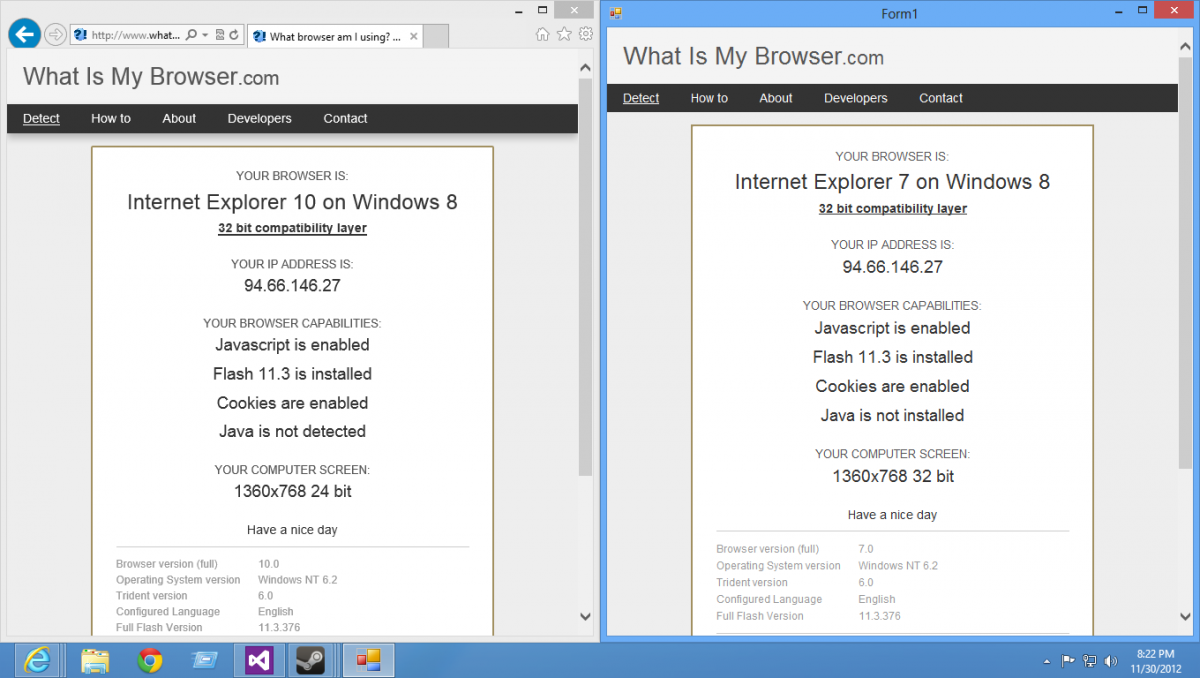Image resolution: width=1200 pixels, height=678 pixels.
Task: Focus the Internet Explorer address field URL
Action: tap(136, 35)
